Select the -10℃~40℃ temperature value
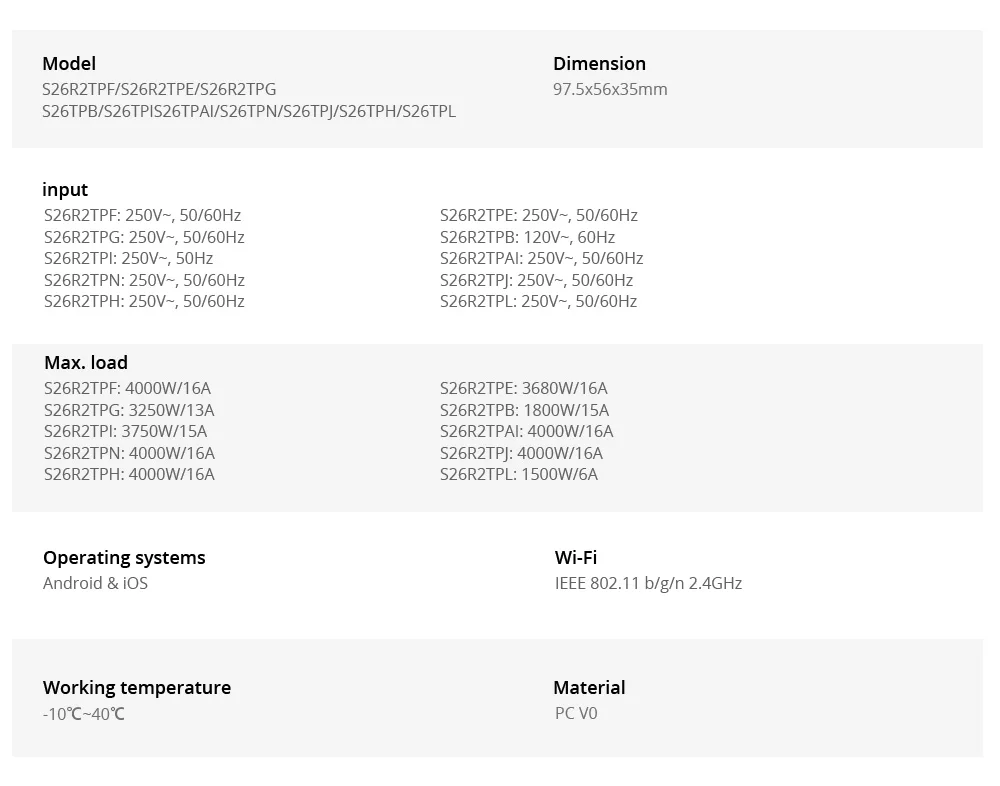 tap(84, 714)
